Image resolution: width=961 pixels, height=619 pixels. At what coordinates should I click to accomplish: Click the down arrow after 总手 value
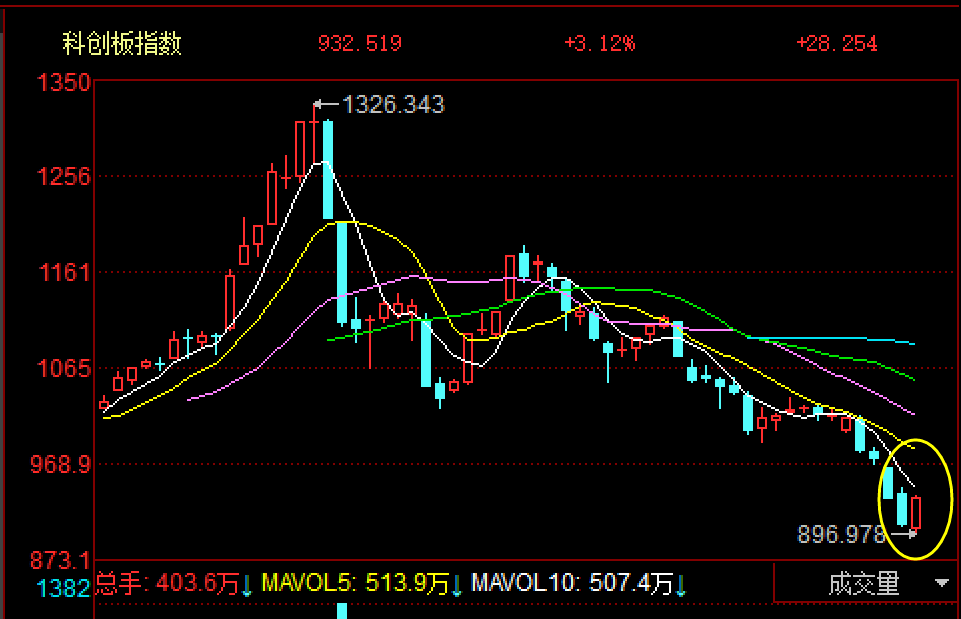(246, 585)
